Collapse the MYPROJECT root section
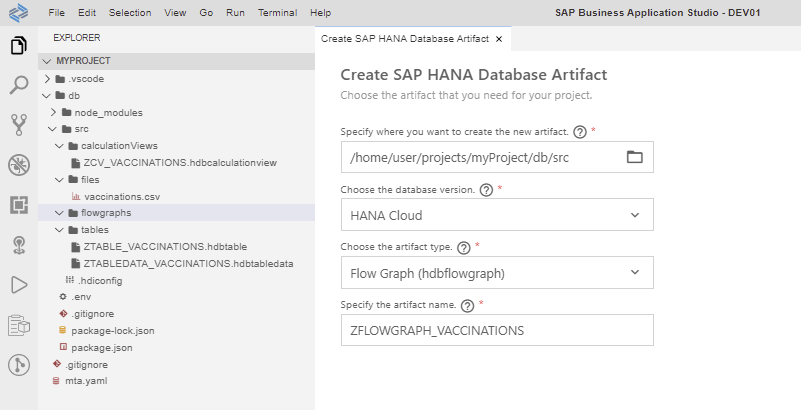This screenshot has height=410, width=801. pyautogui.click(x=47, y=61)
